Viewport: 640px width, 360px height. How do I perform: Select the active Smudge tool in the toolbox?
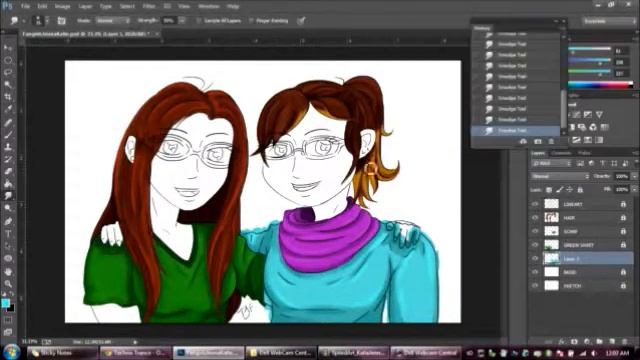[x=8, y=196]
